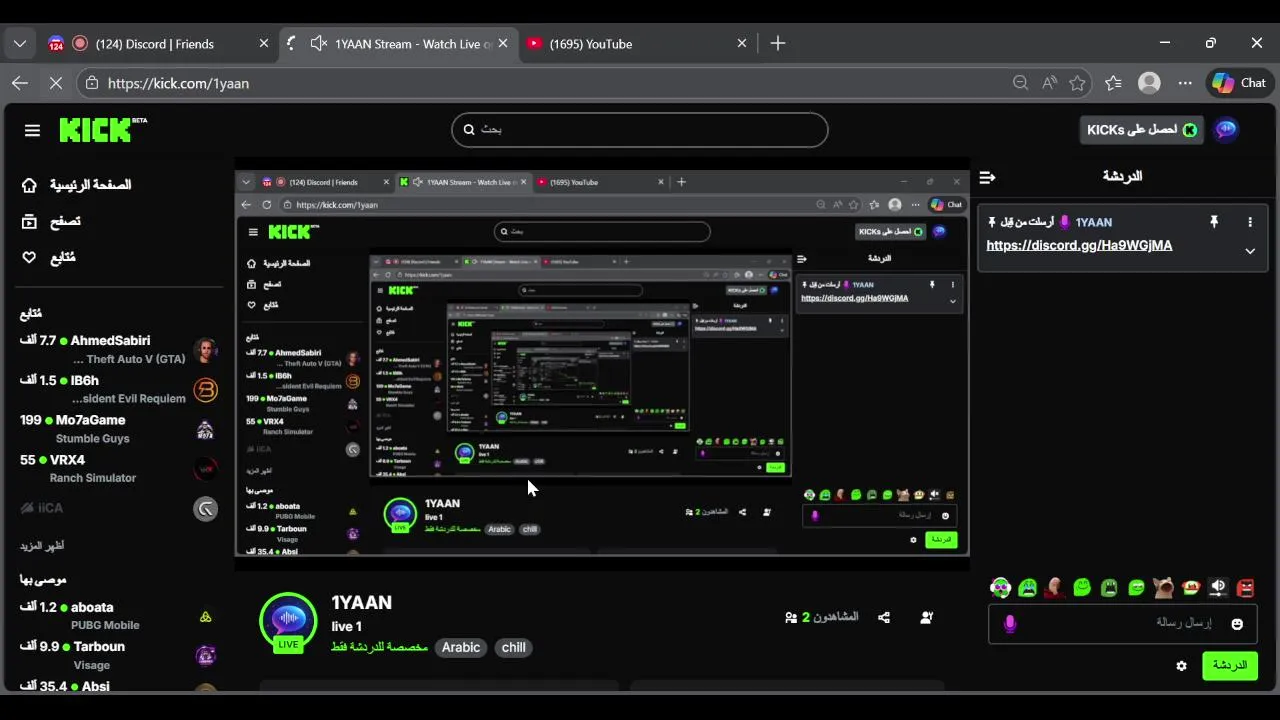The width and height of the screenshot is (1280, 720).
Task: Insert the red character emote
Action: (1054, 587)
